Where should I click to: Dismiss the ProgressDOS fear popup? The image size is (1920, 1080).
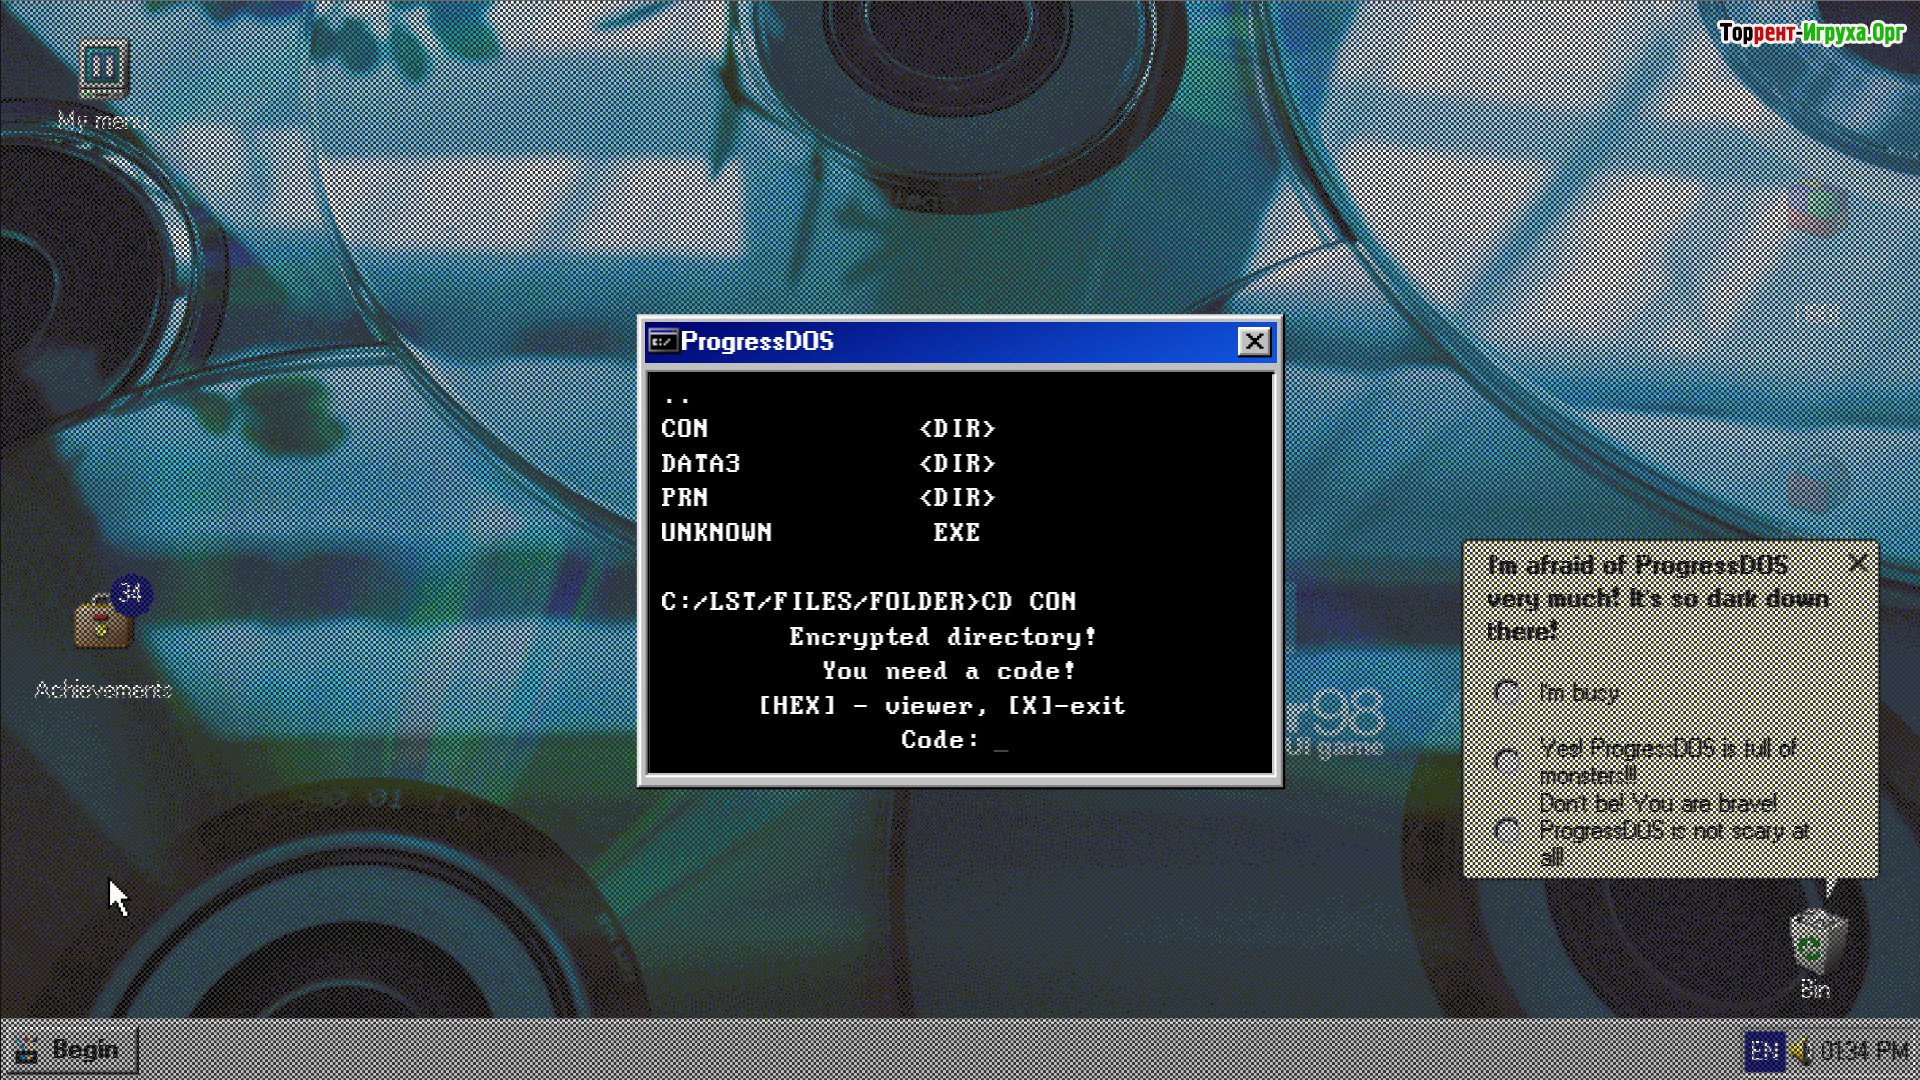pyautogui.click(x=1857, y=563)
